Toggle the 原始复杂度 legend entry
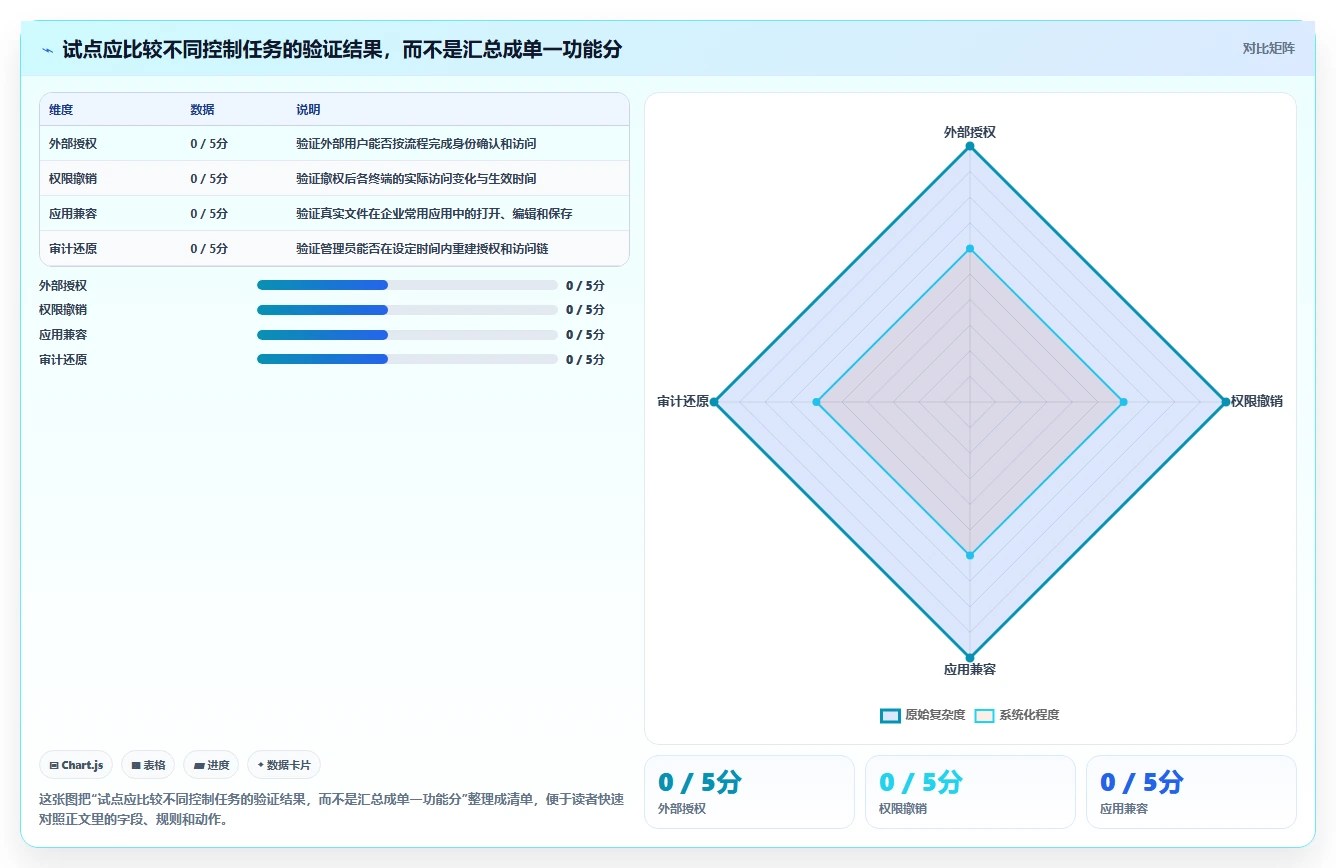The width and height of the screenshot is (1336, 868). pyautogui.click(x=922, y=715)
